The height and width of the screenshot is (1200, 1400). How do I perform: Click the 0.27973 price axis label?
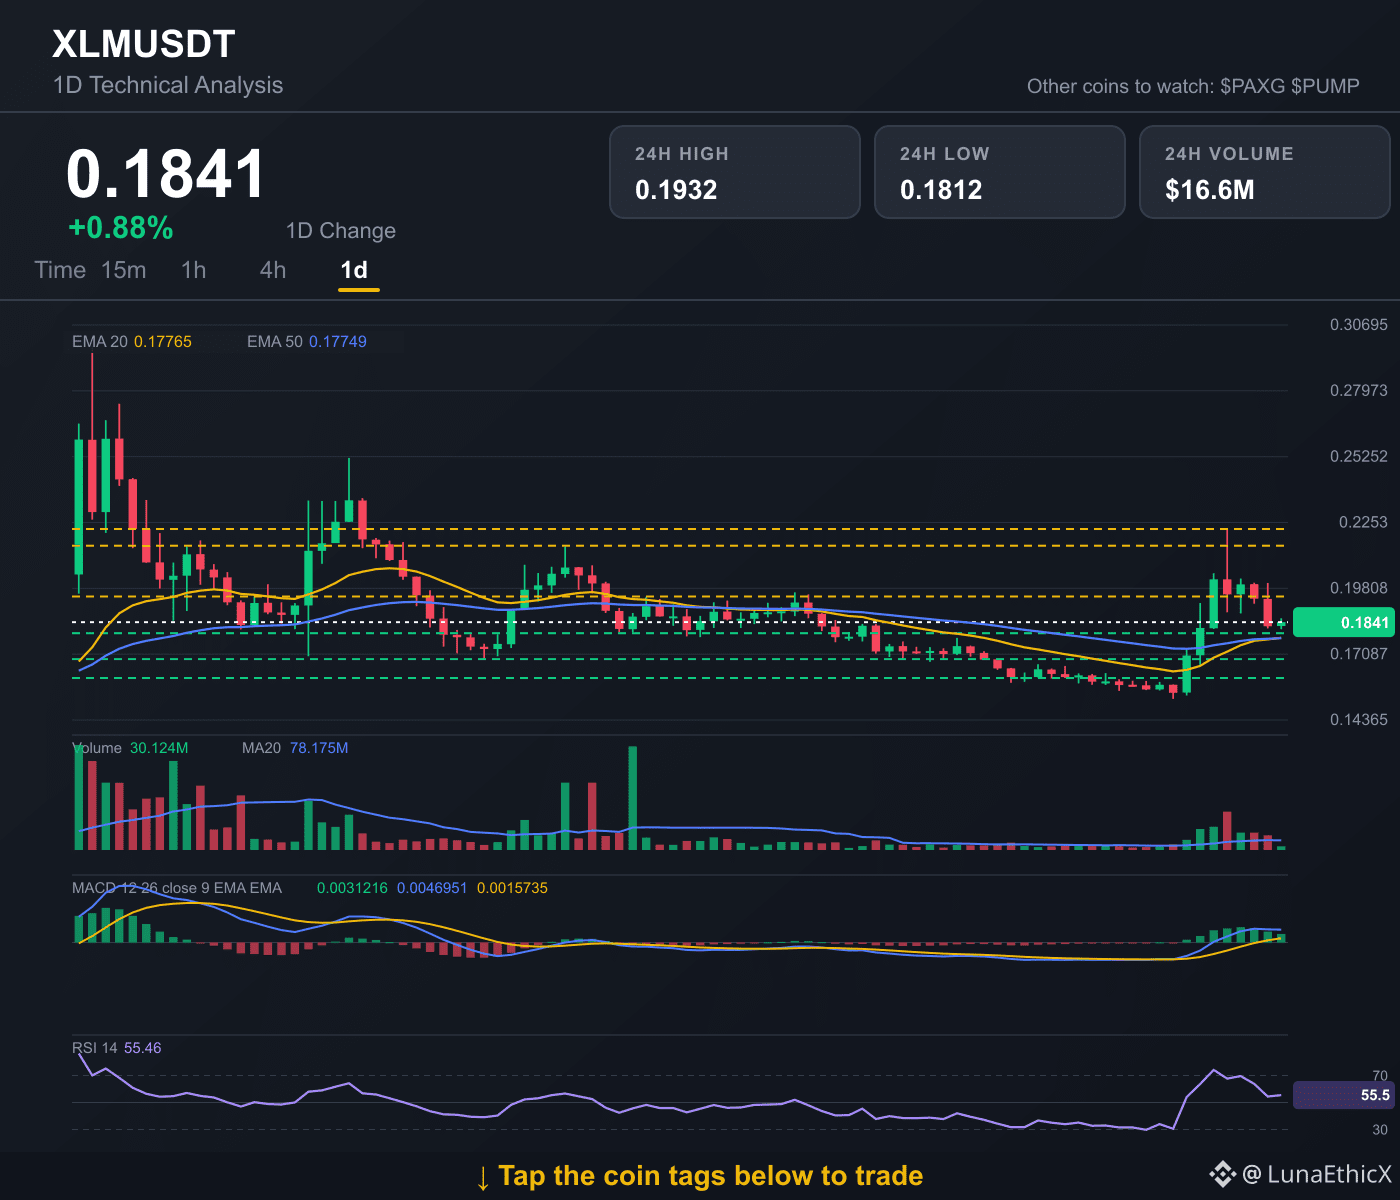point(1359,390)
